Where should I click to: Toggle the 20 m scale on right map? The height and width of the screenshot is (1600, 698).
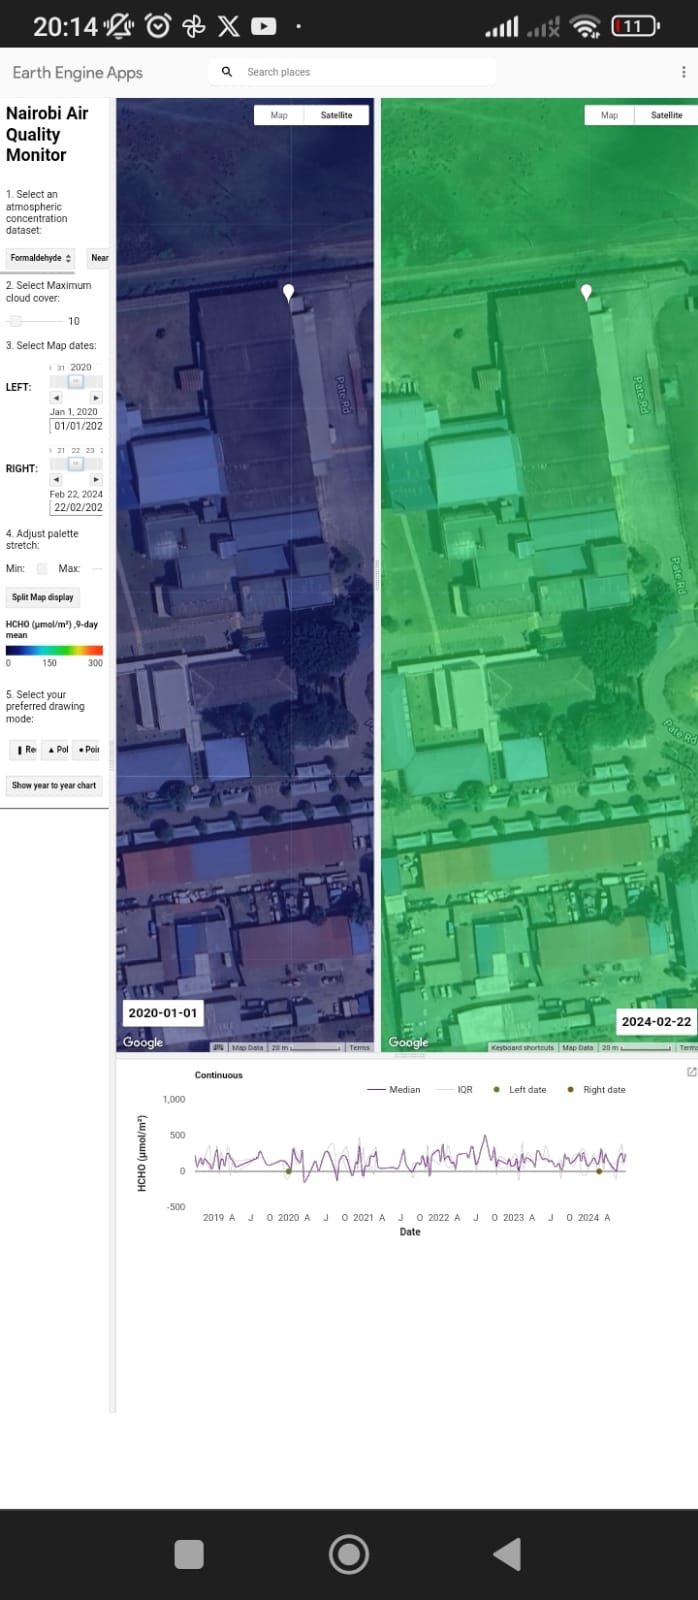pyautogui.click(x=636, y=1048)
